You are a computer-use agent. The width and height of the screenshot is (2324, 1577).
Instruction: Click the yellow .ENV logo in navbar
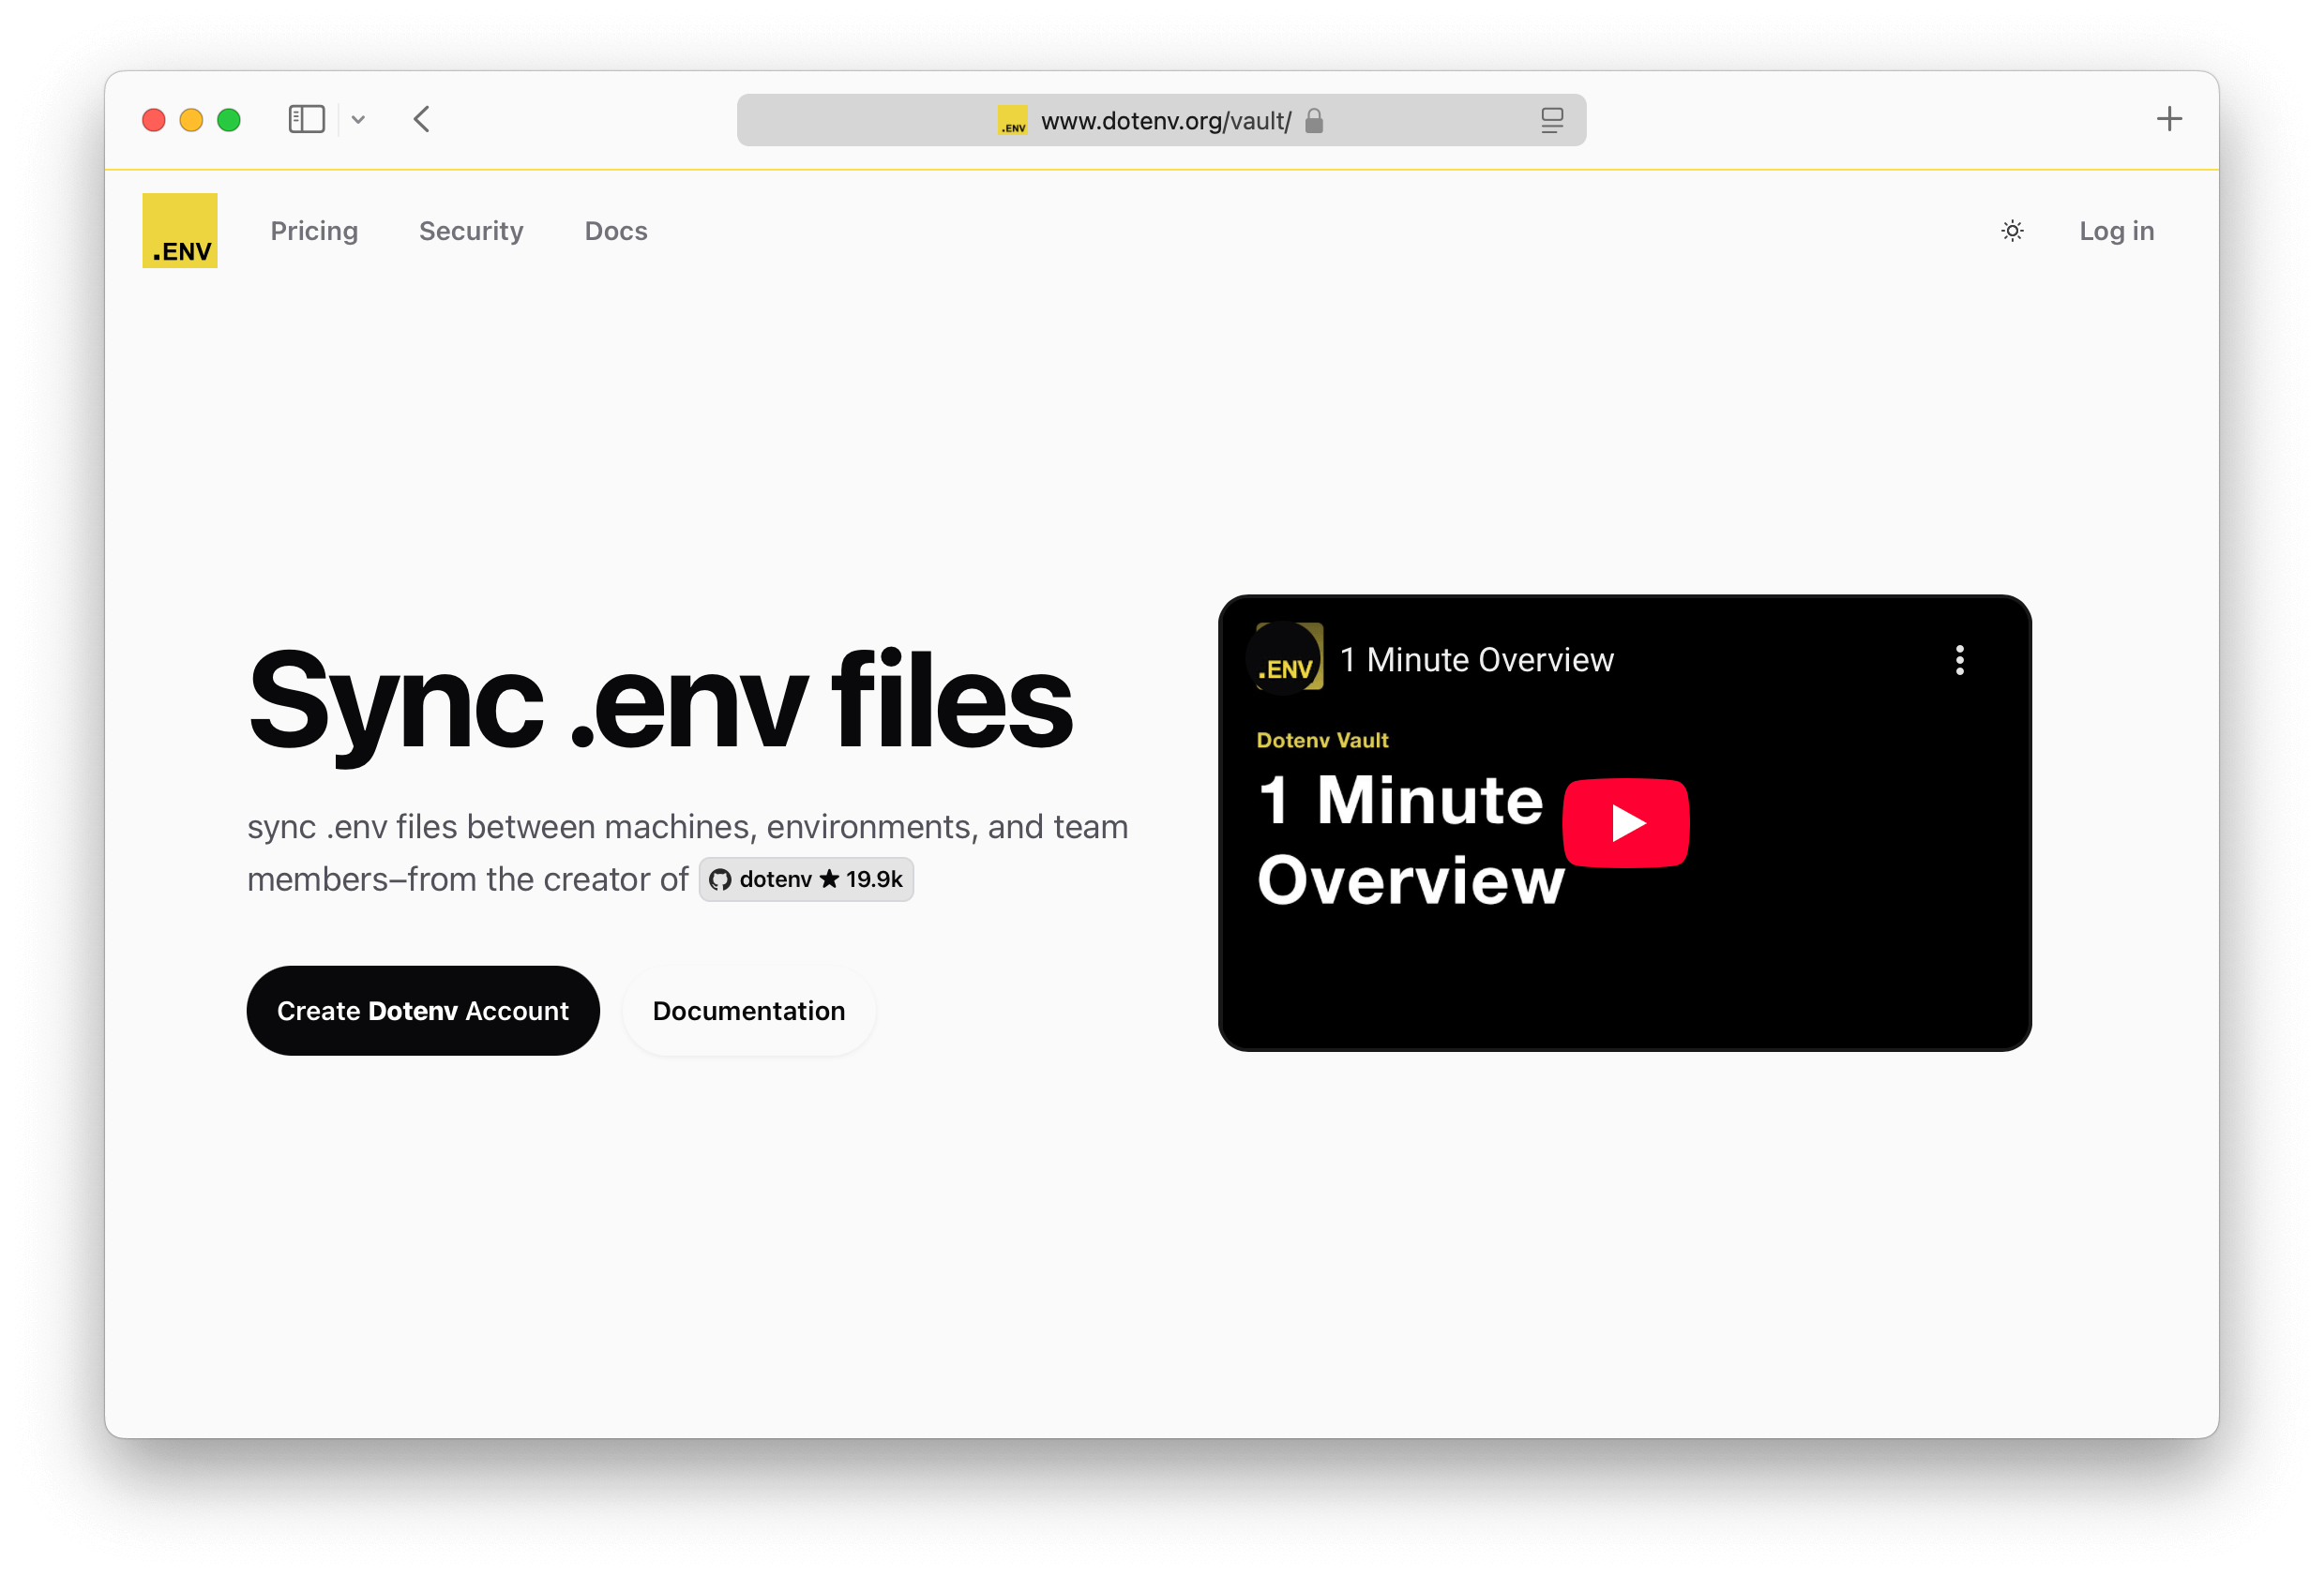click(180, 230)
